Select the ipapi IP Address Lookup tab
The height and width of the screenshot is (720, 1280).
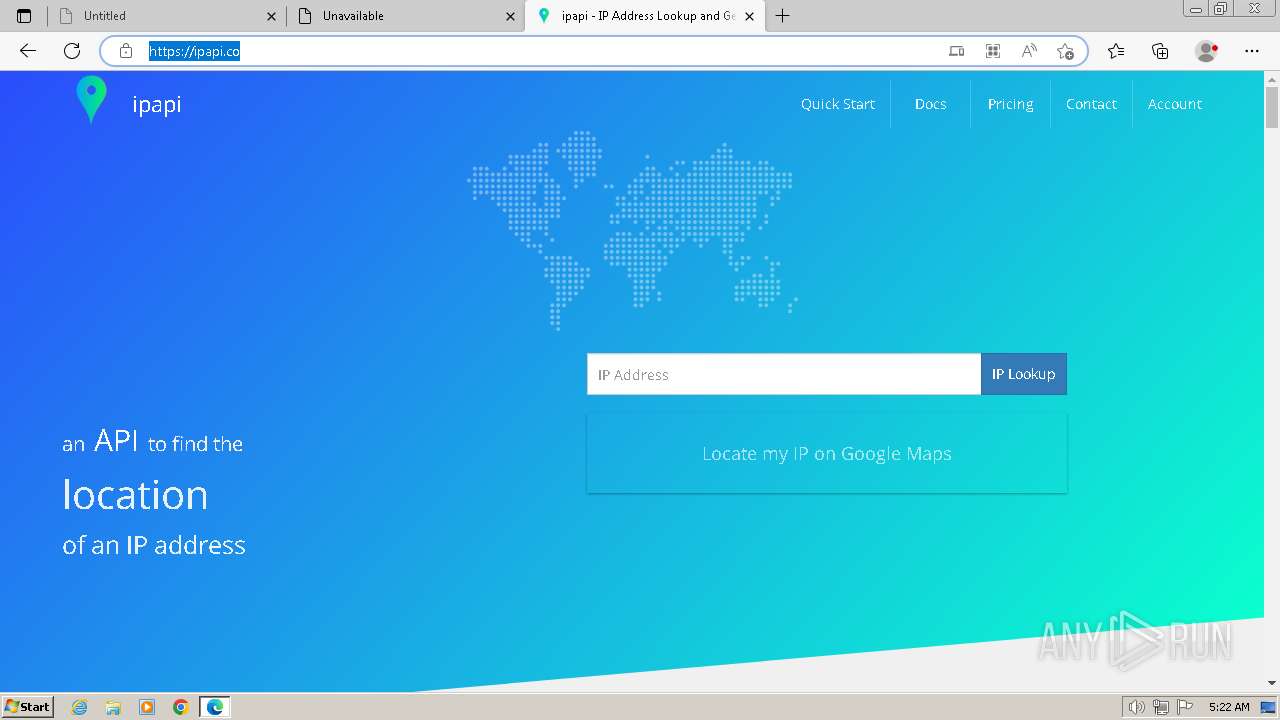pos(645,16)
